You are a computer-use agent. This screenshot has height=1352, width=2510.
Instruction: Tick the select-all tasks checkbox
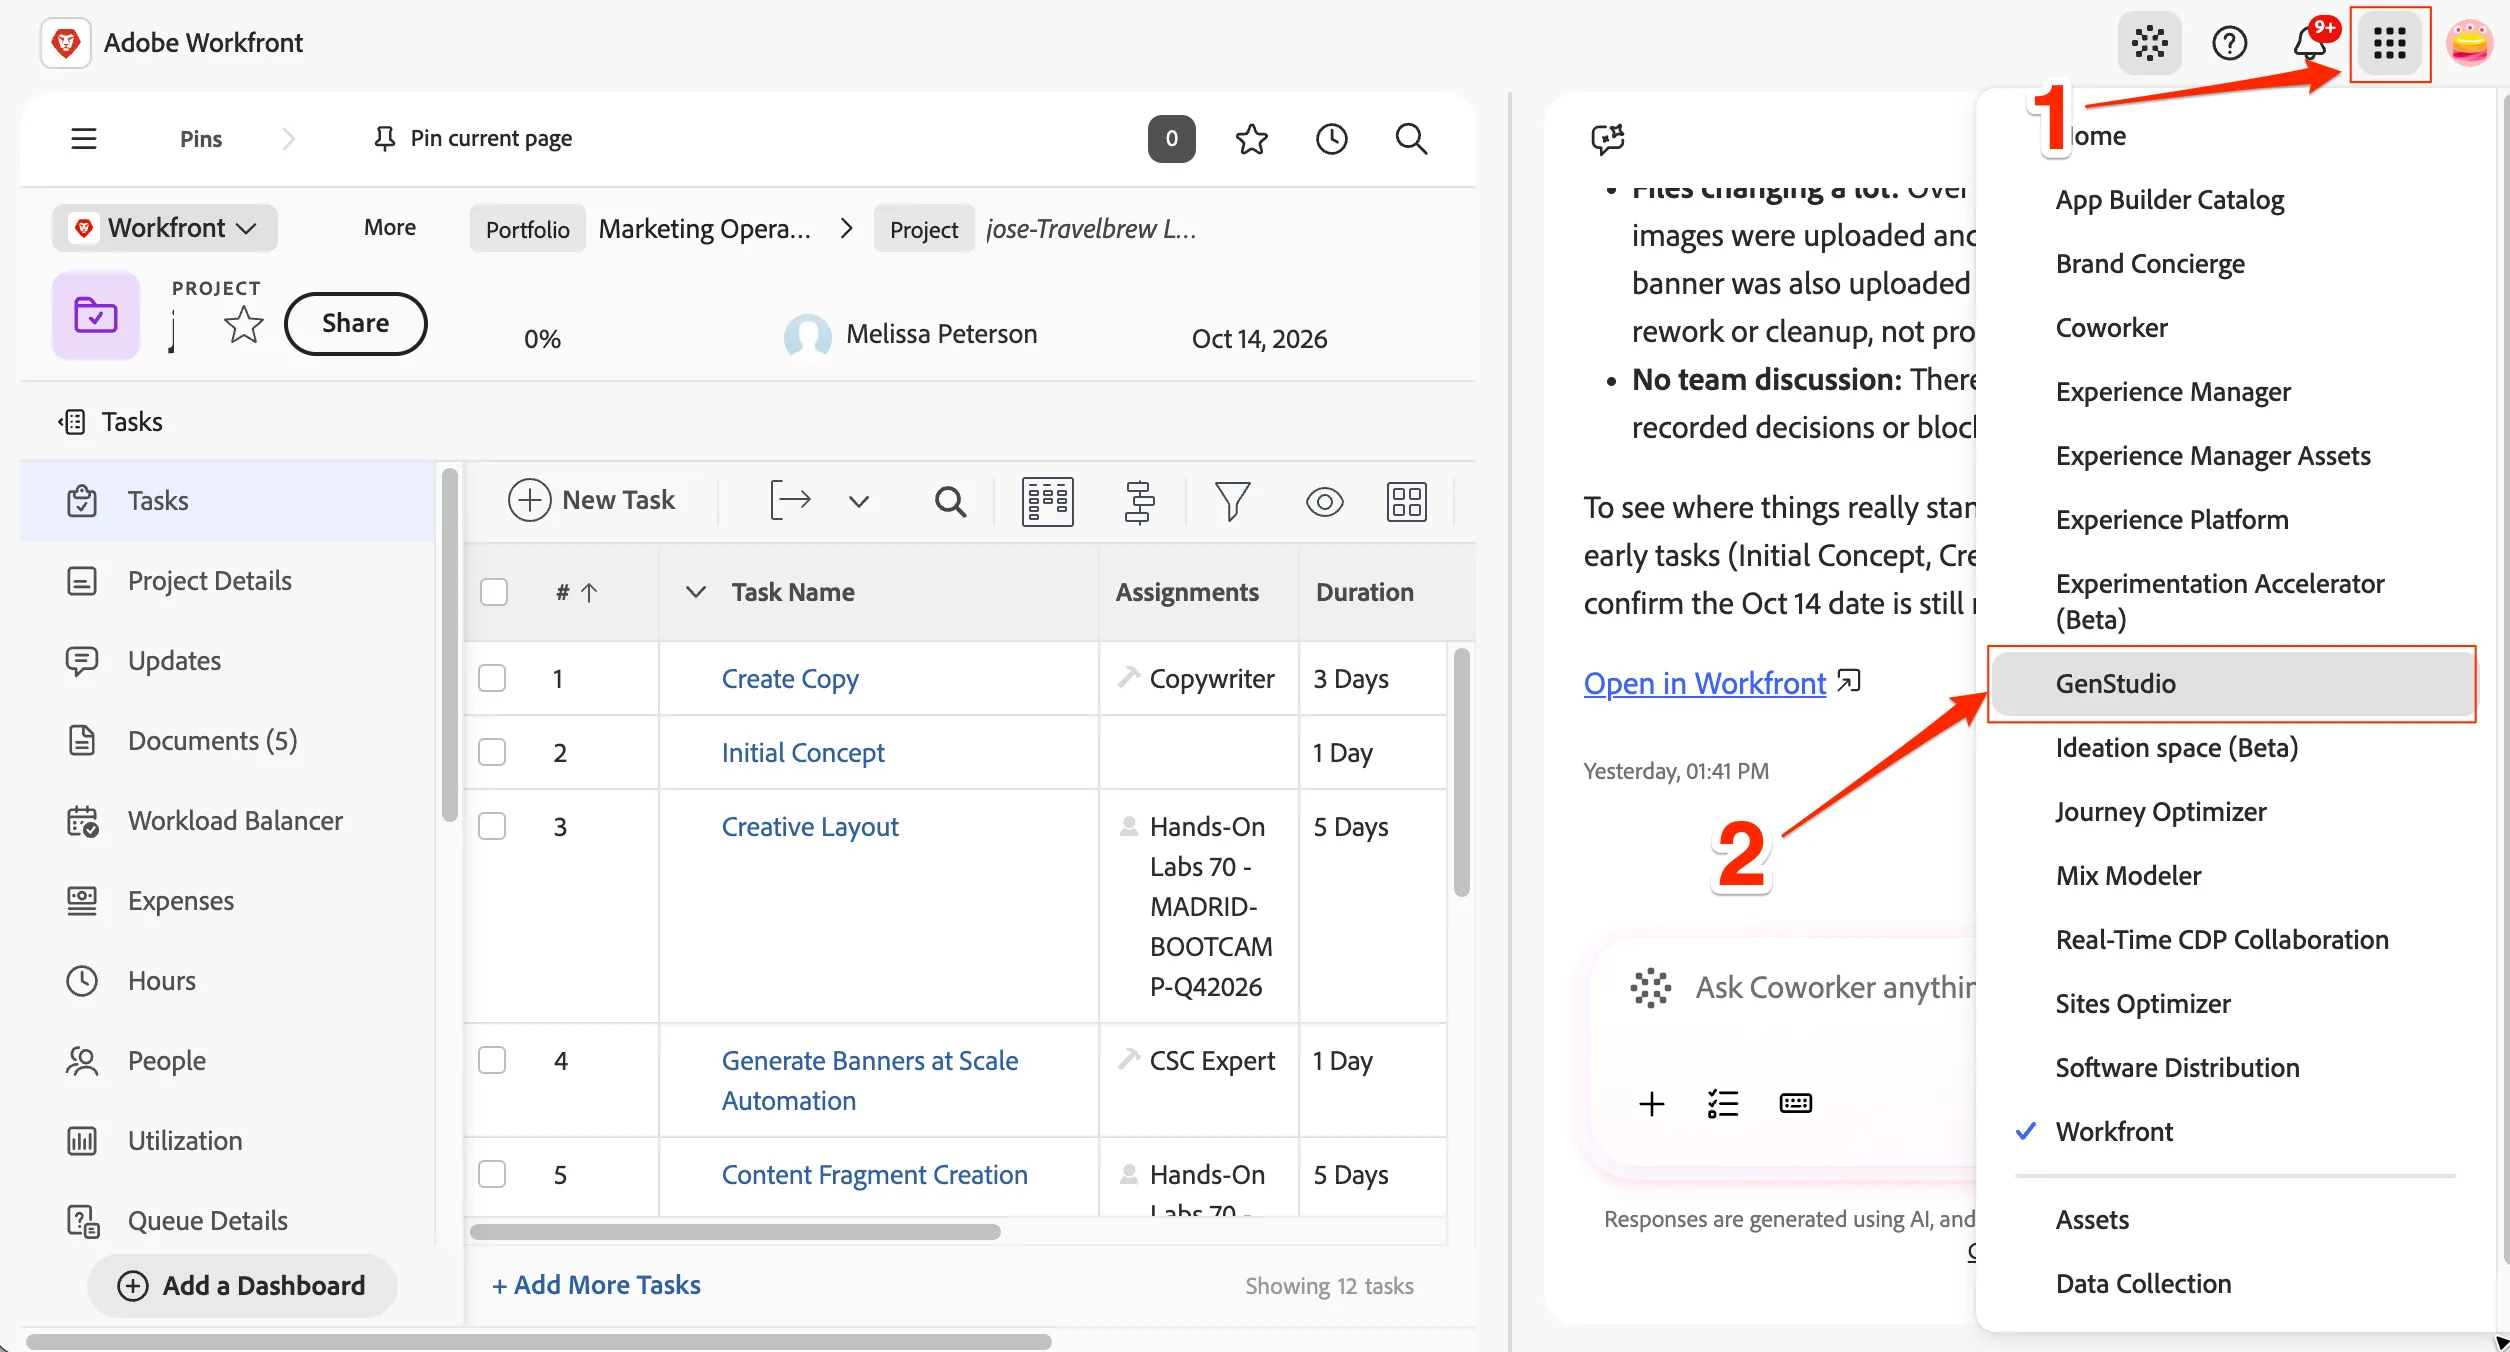(494, 592)
